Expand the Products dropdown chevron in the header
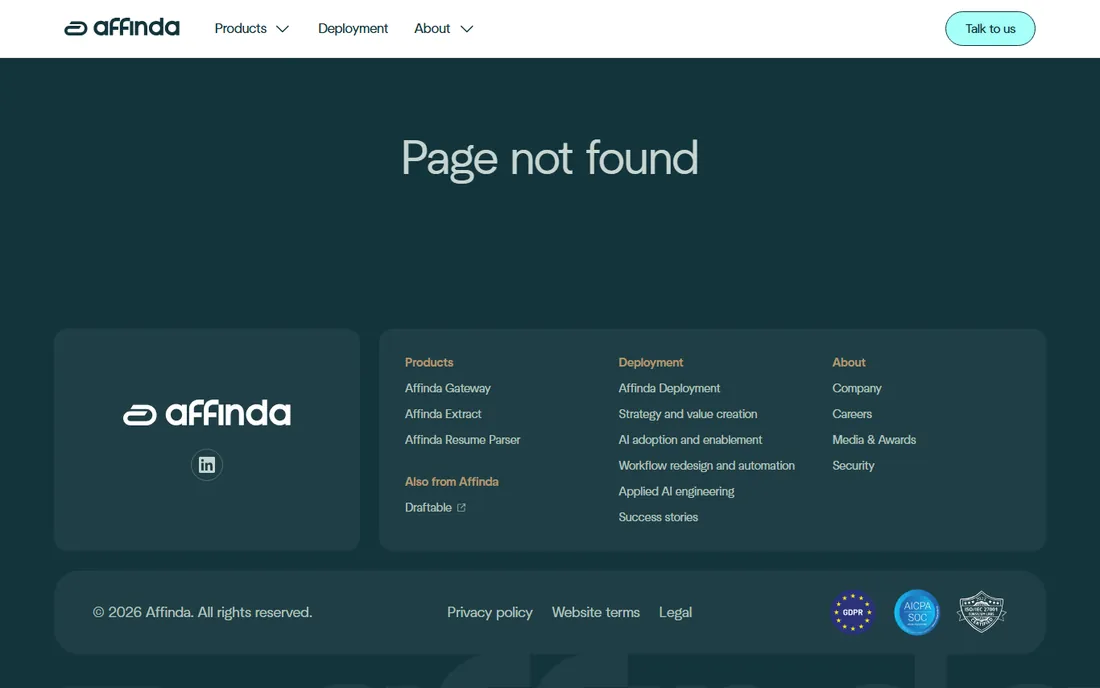1100x688 pixels. (x=282, y=29)
